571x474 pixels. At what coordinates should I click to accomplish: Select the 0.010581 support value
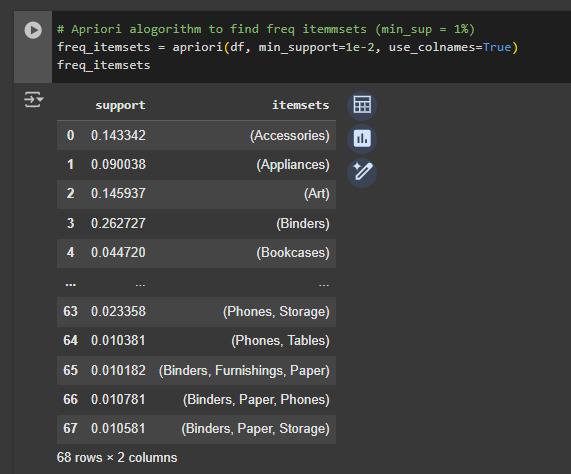pos(118,428)
